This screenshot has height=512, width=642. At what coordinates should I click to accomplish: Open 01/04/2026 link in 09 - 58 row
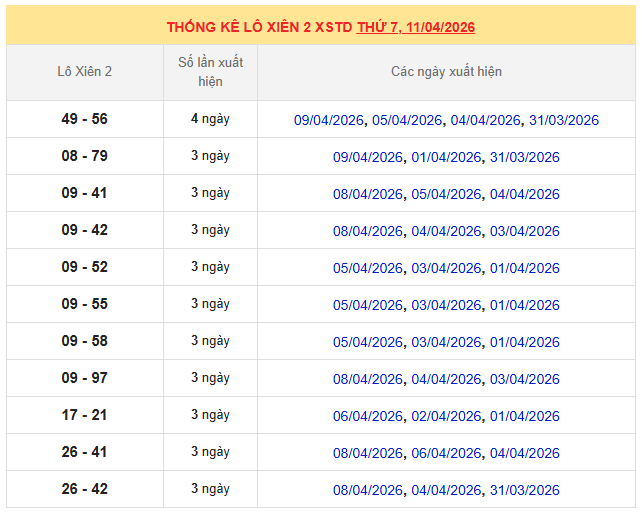[x=525, y=342]
